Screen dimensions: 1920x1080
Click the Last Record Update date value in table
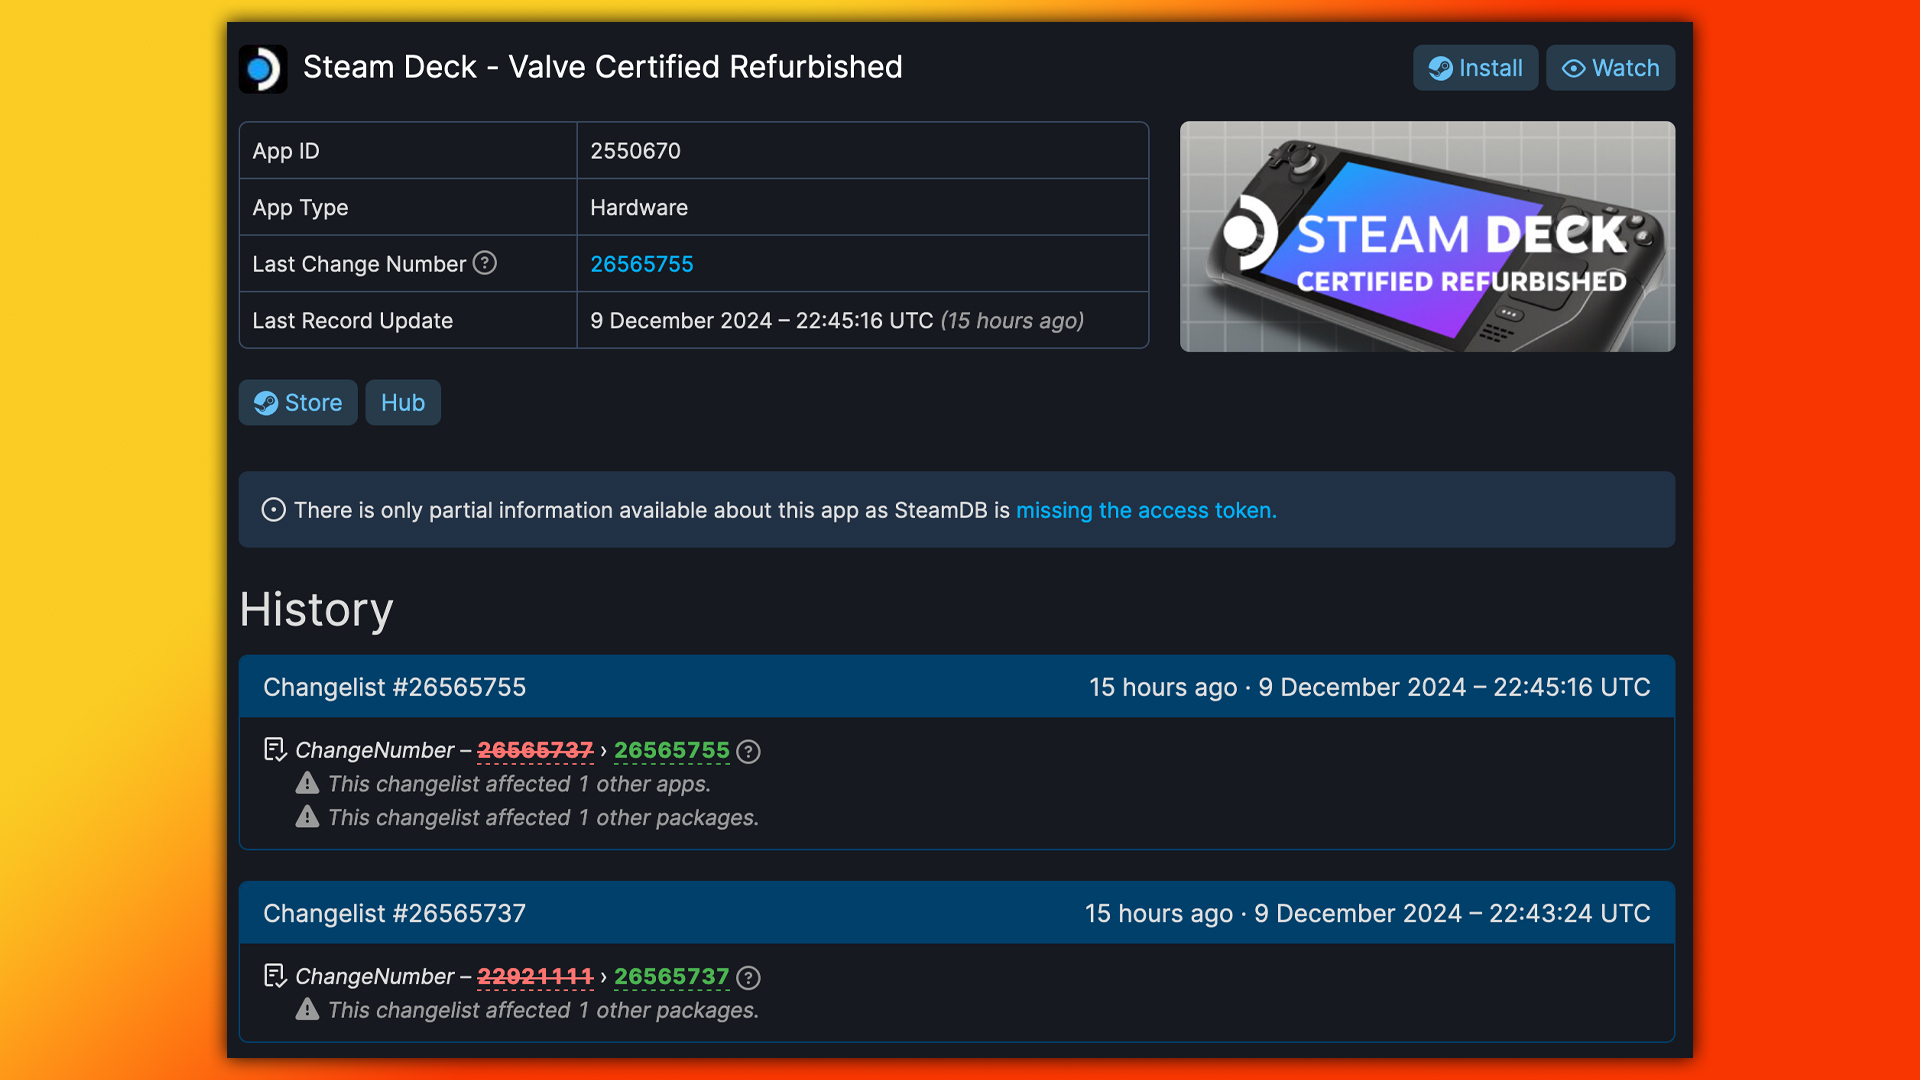pyautogui.click(x=761, y=321)
